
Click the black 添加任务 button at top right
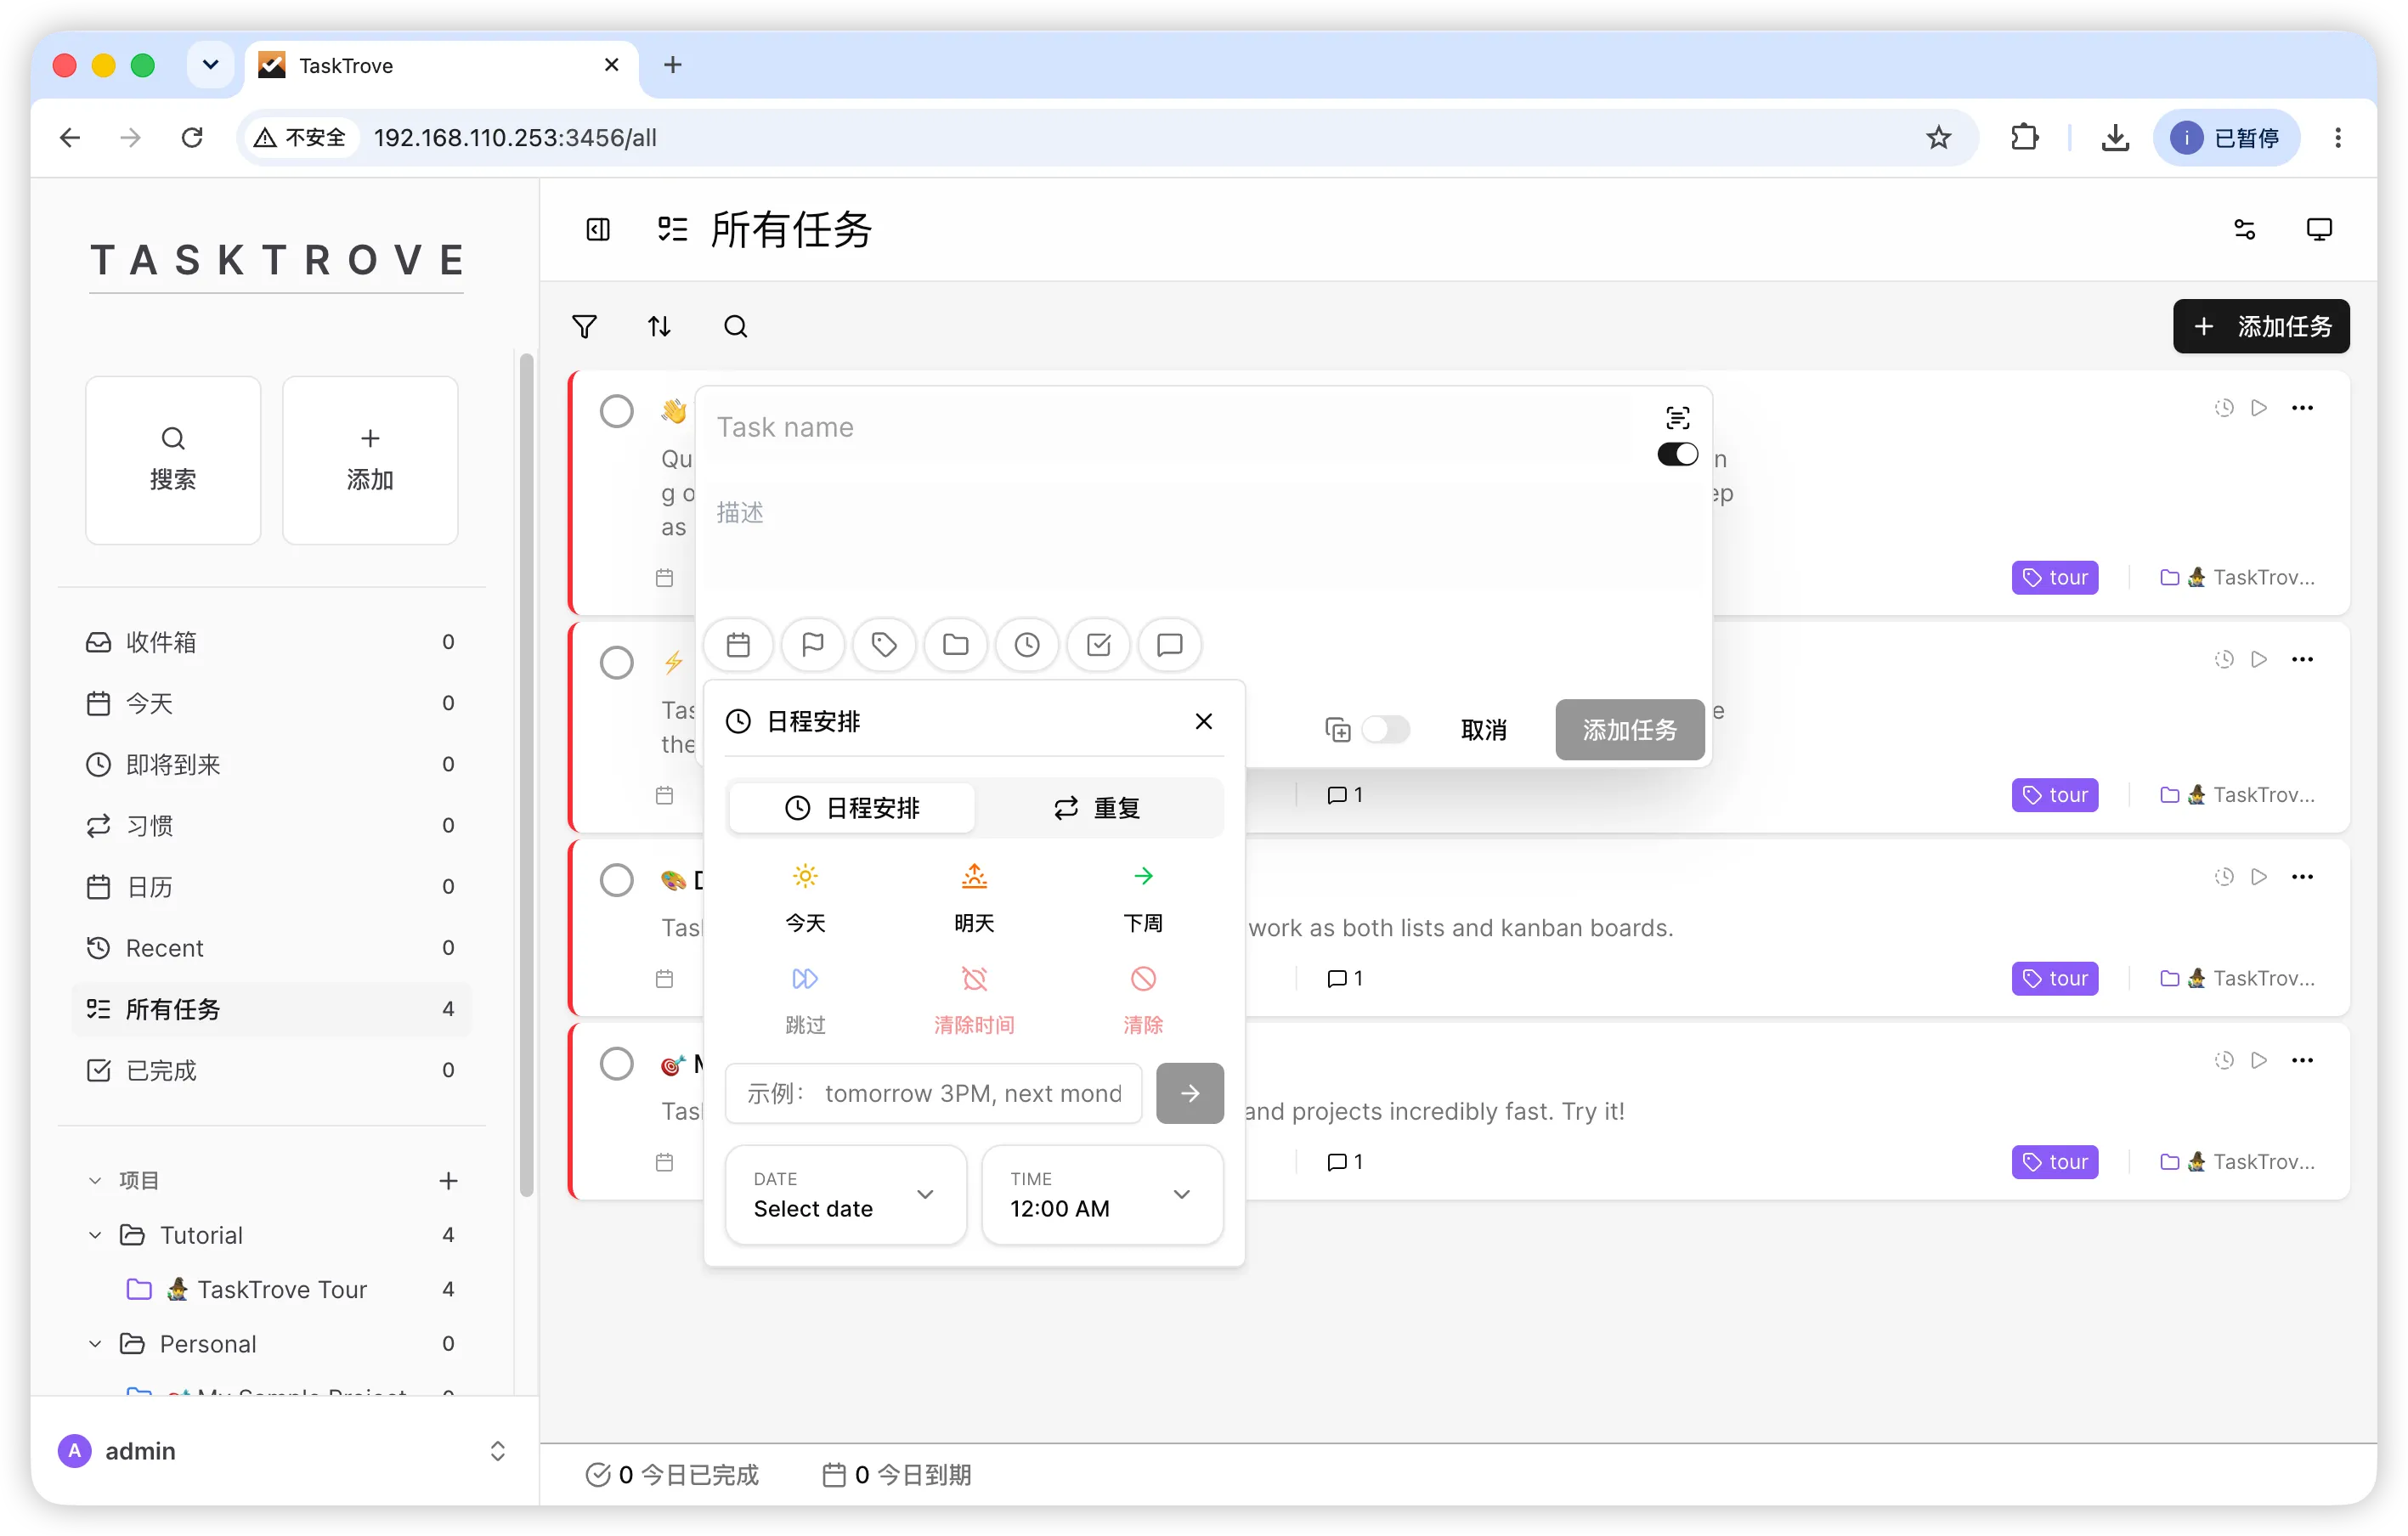2261,327
